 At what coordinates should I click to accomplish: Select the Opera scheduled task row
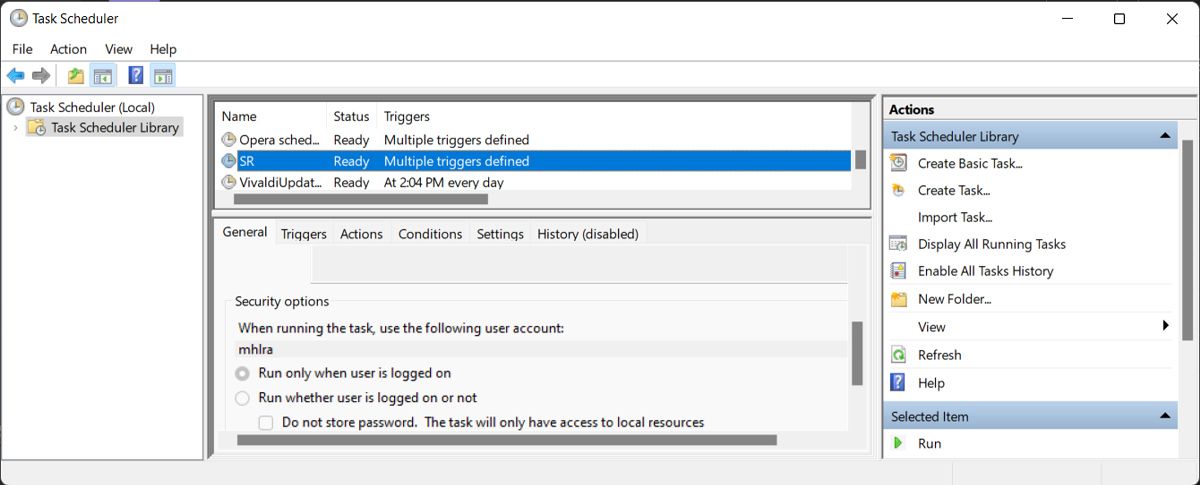[x=534, y=140]
